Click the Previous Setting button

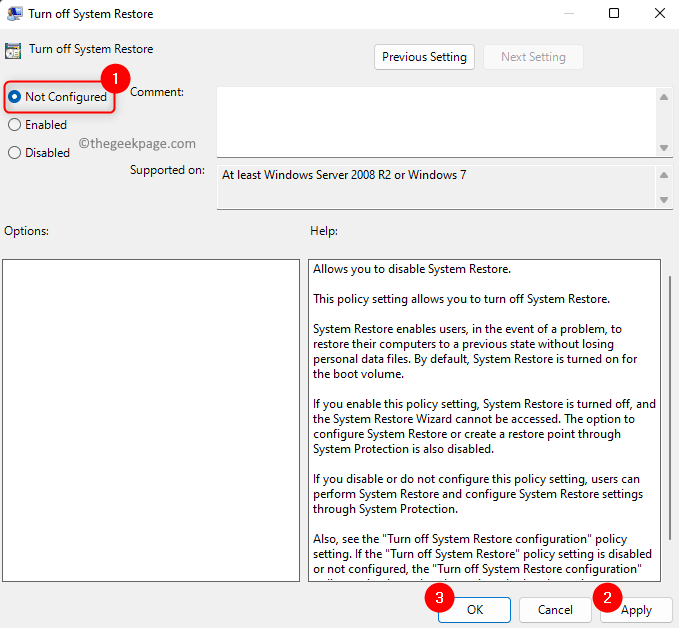click(x=424, y=57)
